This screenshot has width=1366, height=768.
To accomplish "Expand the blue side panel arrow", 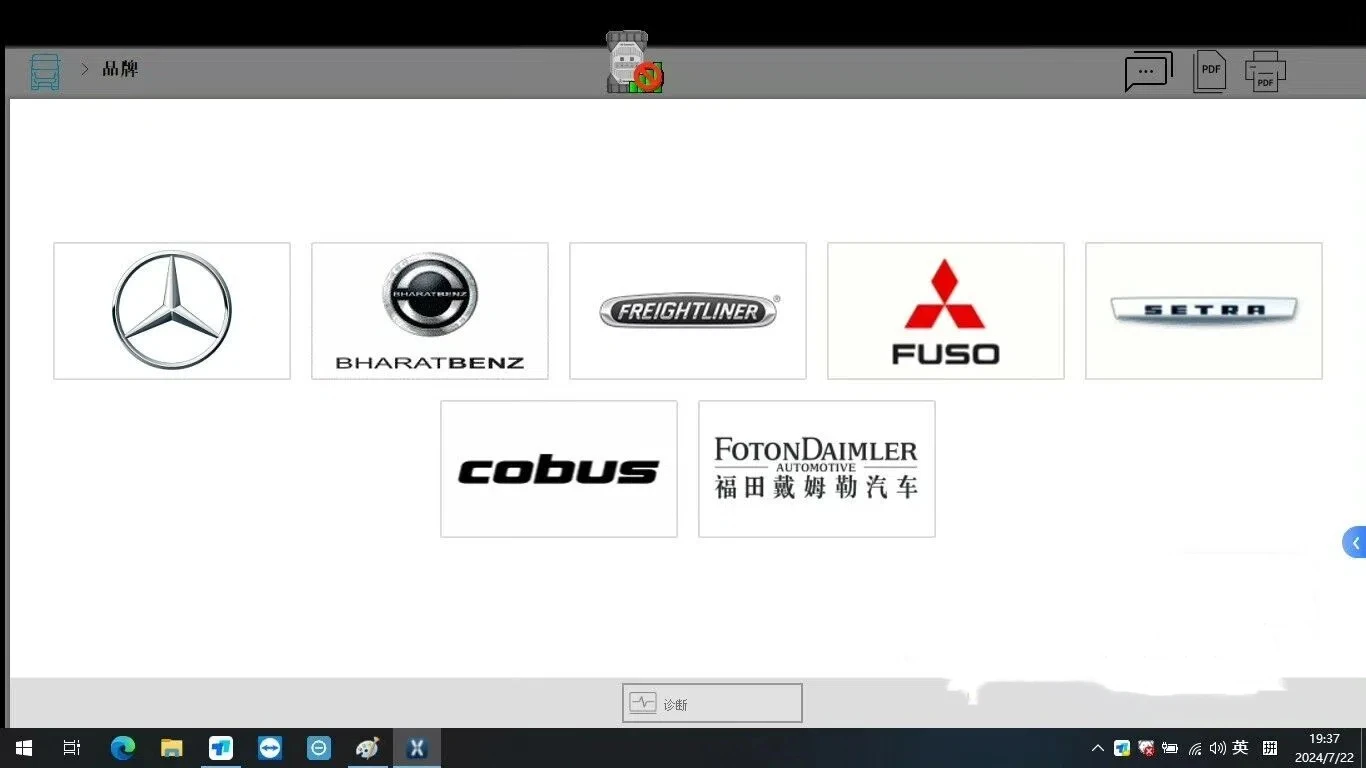I will (1354, 543).
